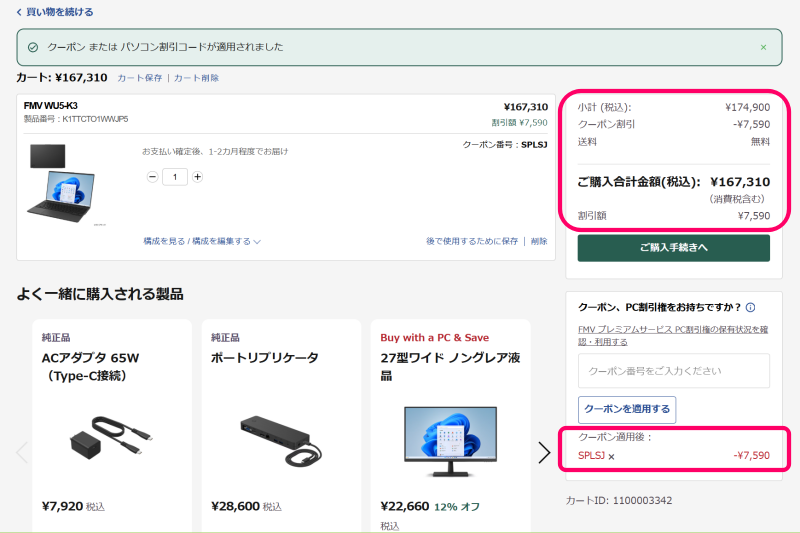The height and width of the screenshot is (533, 800).
Task: Delete the cart with カート削除
Action: click(196, 78)
